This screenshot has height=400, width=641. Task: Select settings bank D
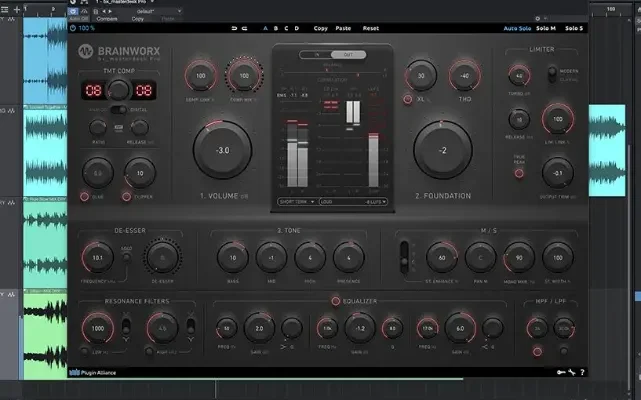[x=299, y=28]
